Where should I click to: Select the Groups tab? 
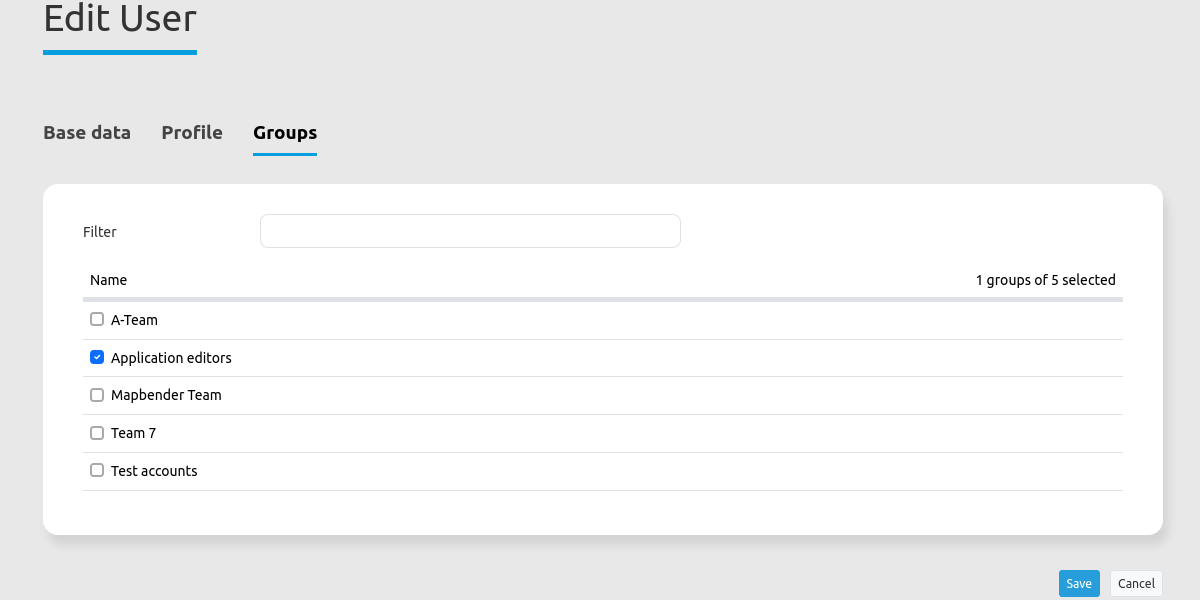[x=285, y=132]
